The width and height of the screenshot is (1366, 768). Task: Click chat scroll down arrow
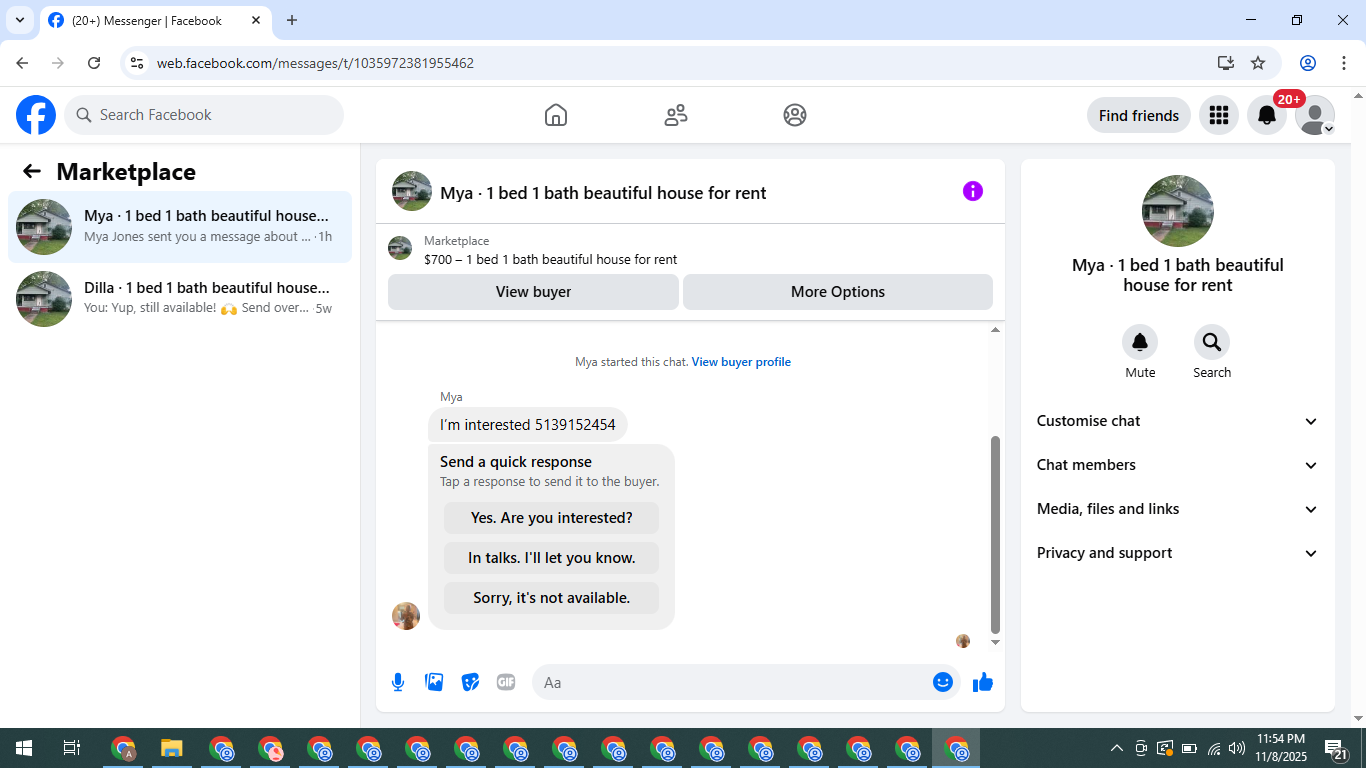pyautogui.click(x=995, y=642)
